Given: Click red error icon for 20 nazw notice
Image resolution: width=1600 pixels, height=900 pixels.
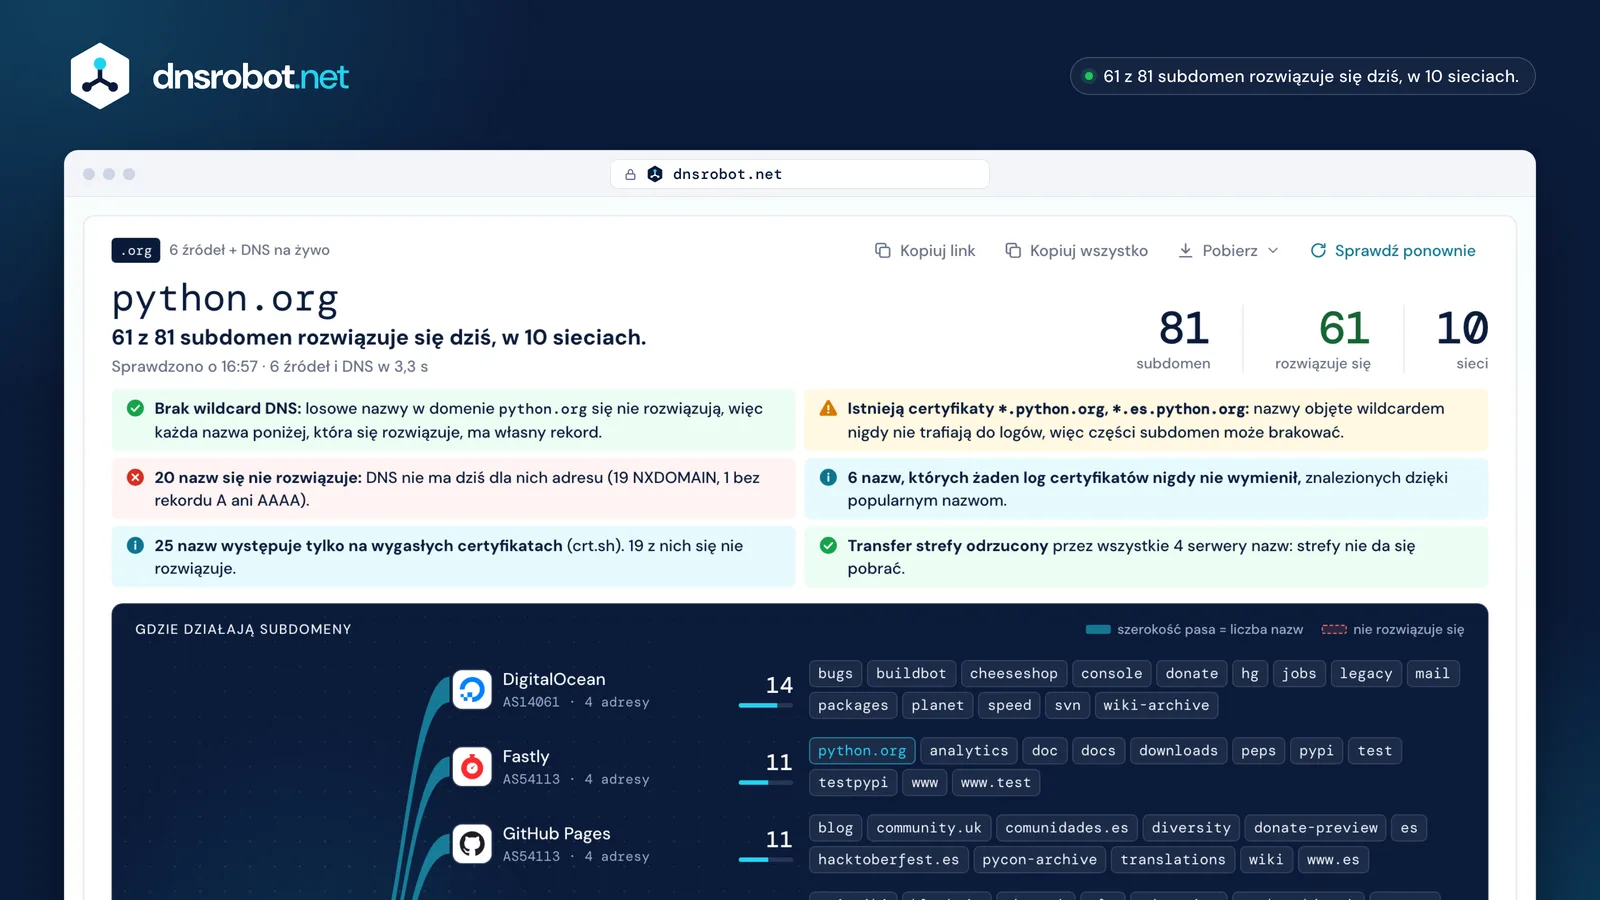Looking at the screenshot, I should pyautogui.click(x=135, y=477).
